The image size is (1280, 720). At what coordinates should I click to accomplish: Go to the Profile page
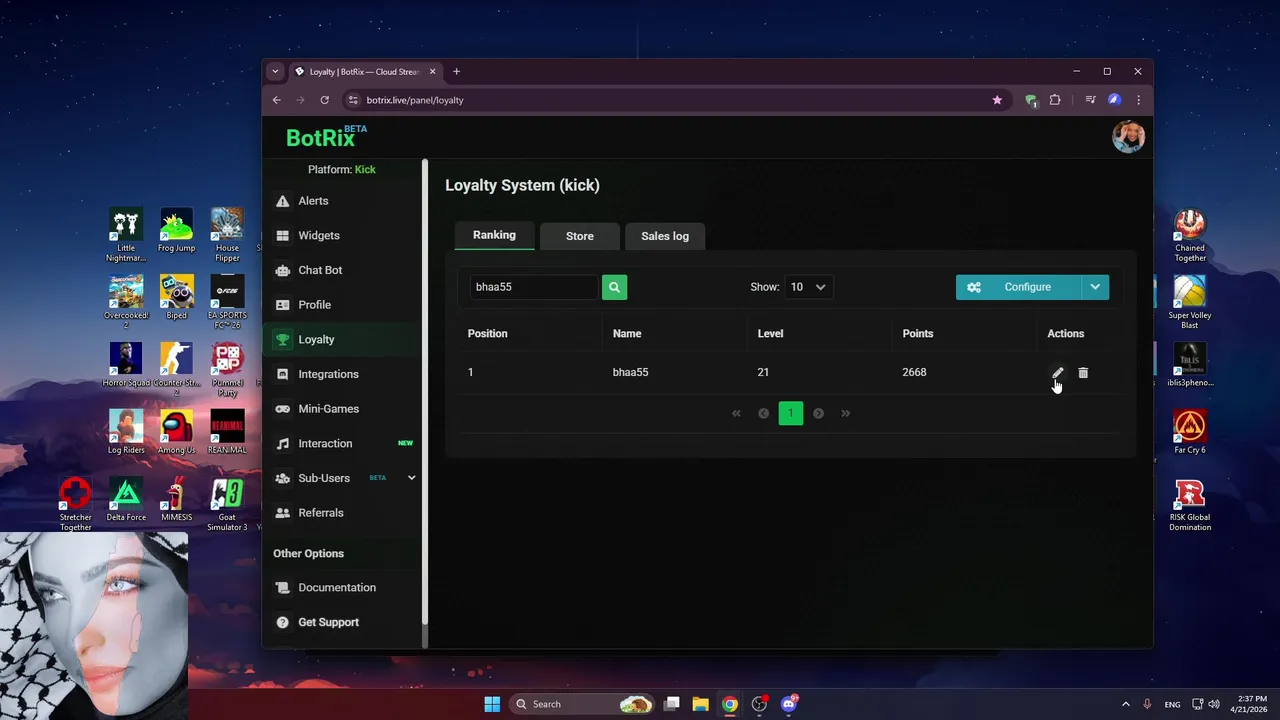(x=343, y=305)
